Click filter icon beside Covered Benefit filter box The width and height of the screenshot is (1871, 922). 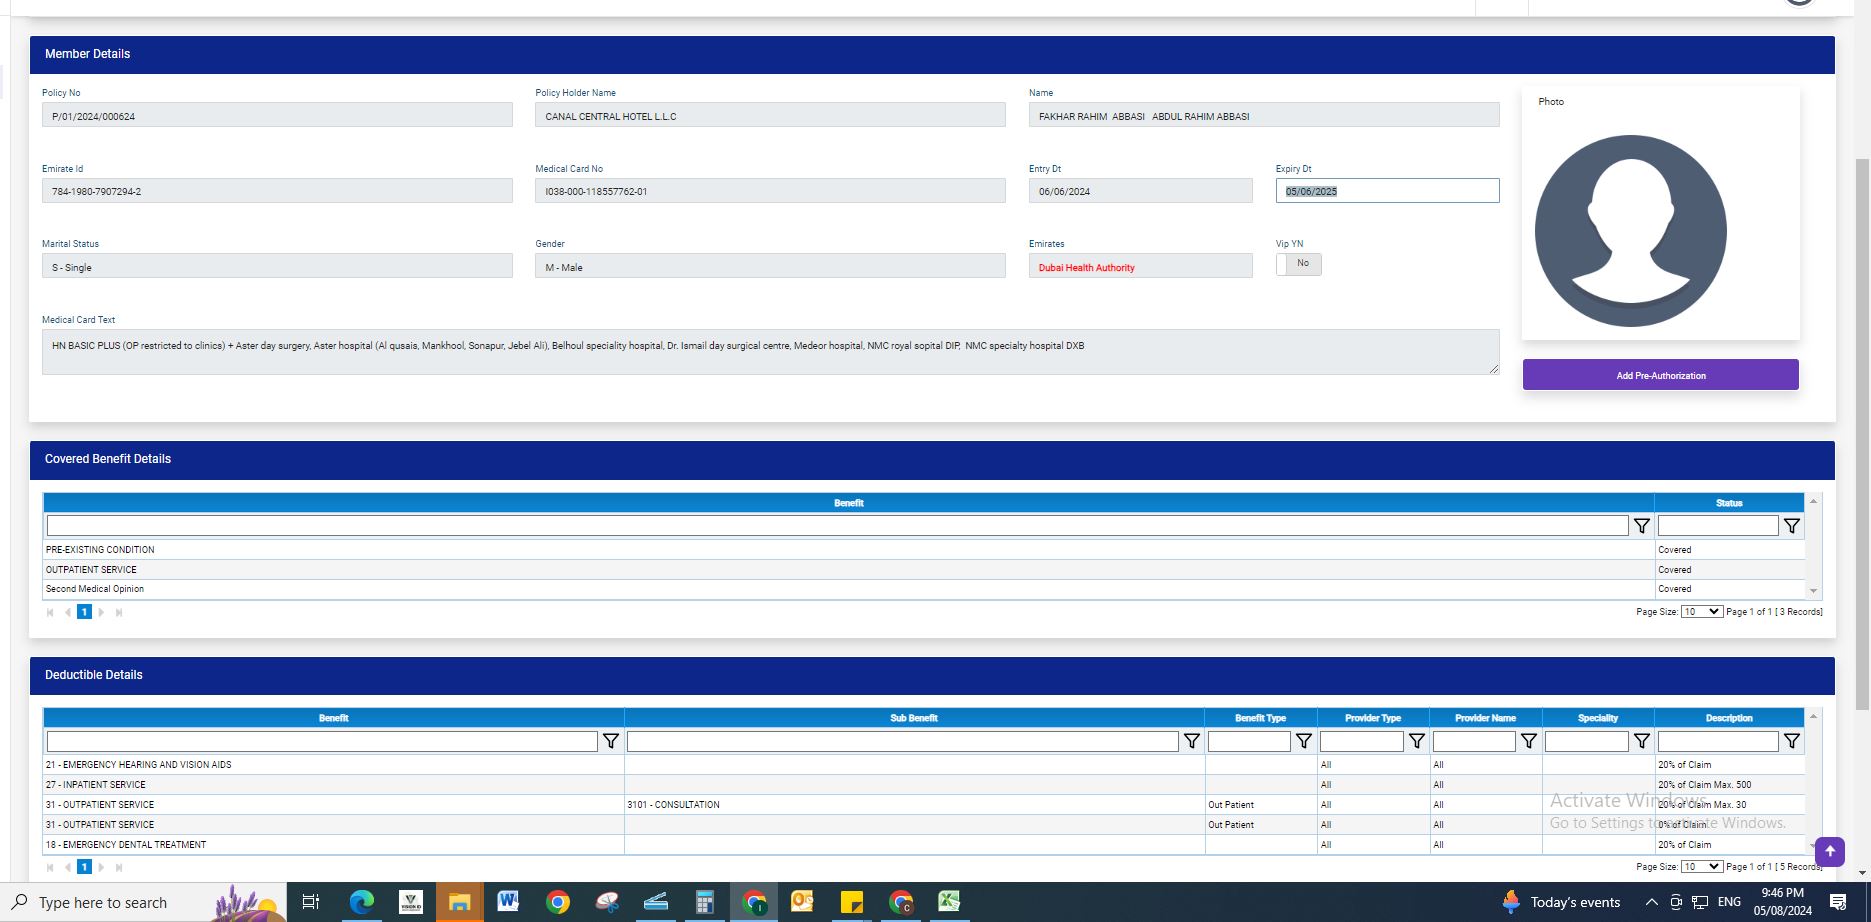coord(1641,526)
